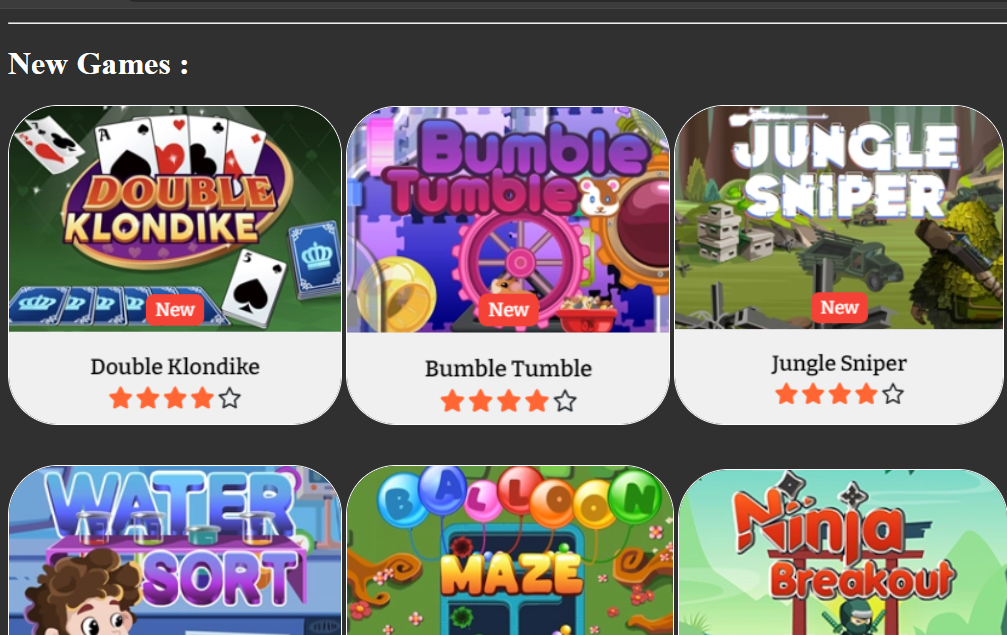Click the empty fifth star under Bumble Tumble

(x=565, y=401)
